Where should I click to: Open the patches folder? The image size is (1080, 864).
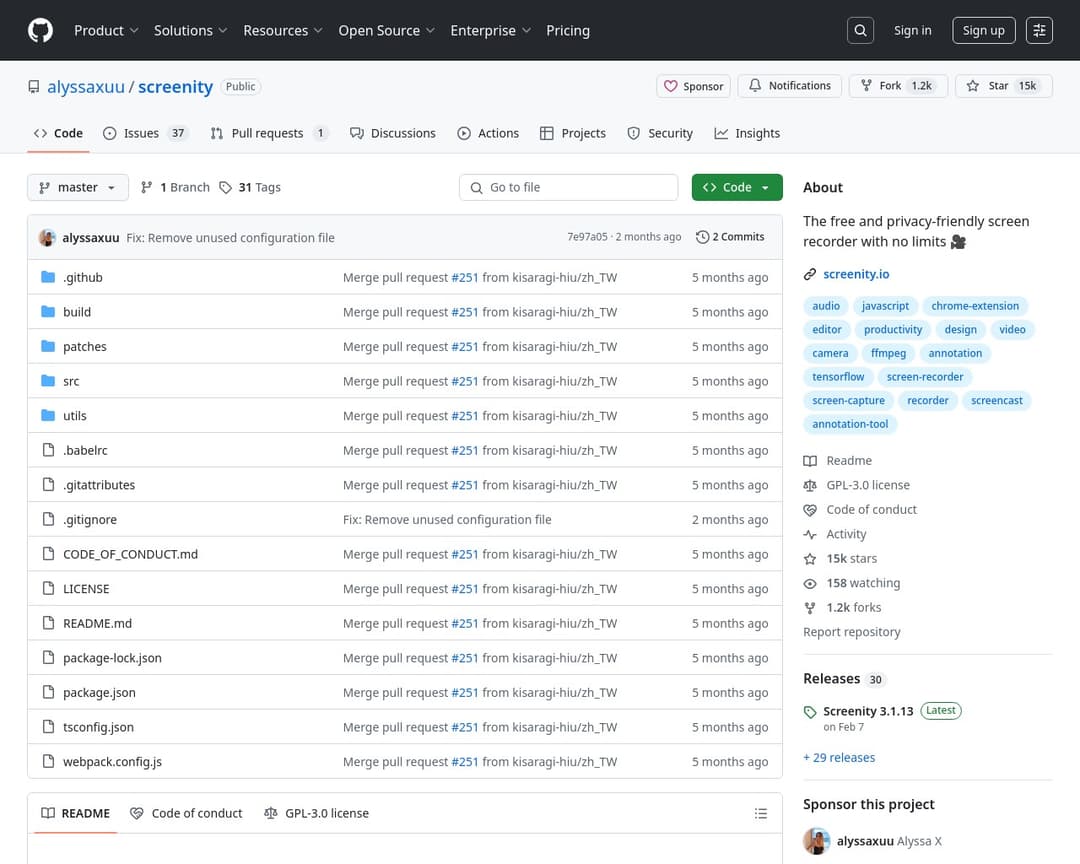pos(85,347)
